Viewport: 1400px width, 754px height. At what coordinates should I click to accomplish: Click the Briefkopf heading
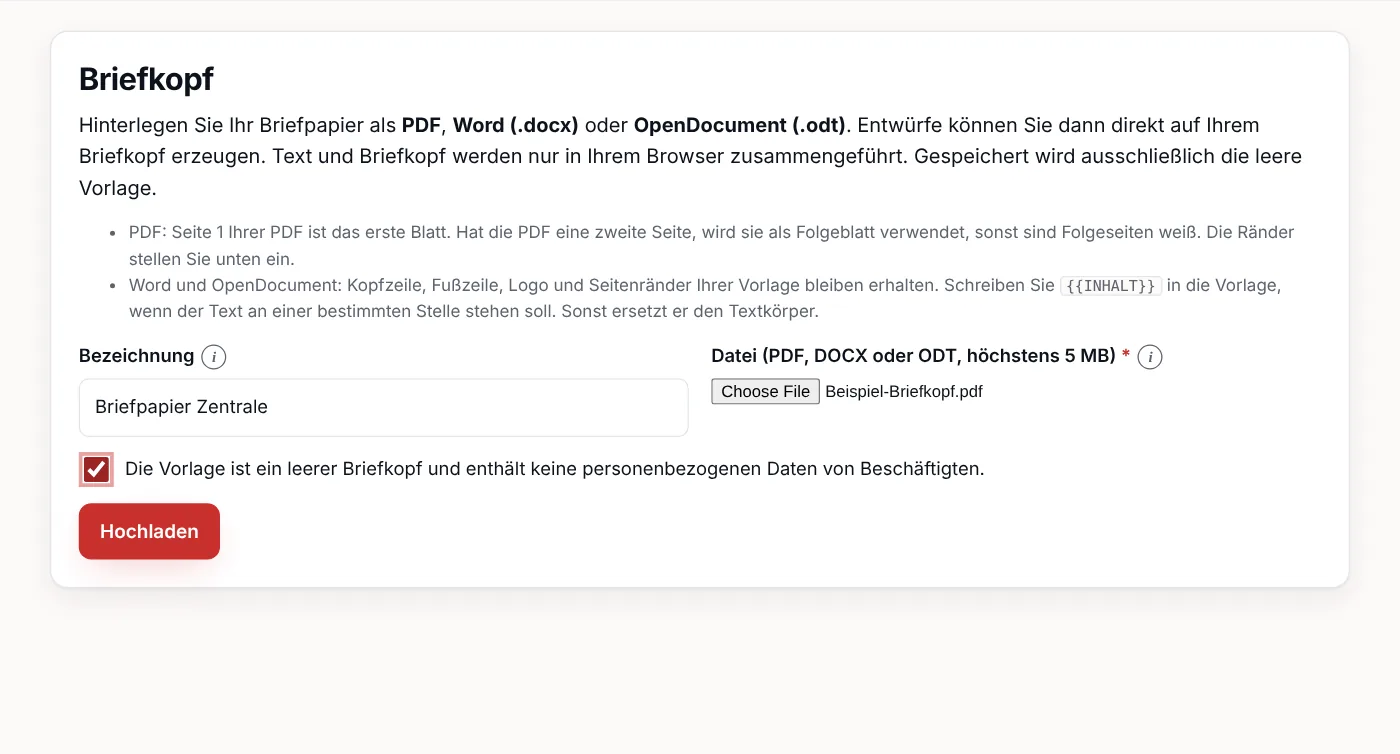click(146, 79)
